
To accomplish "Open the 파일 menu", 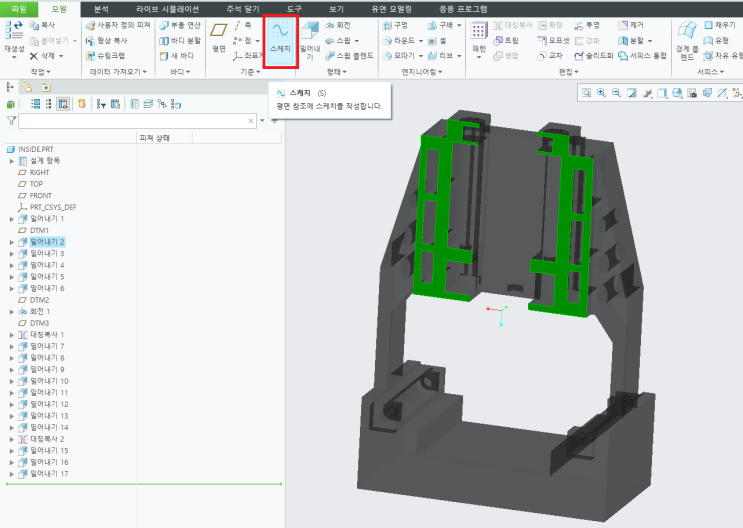I will click(19, 9).
